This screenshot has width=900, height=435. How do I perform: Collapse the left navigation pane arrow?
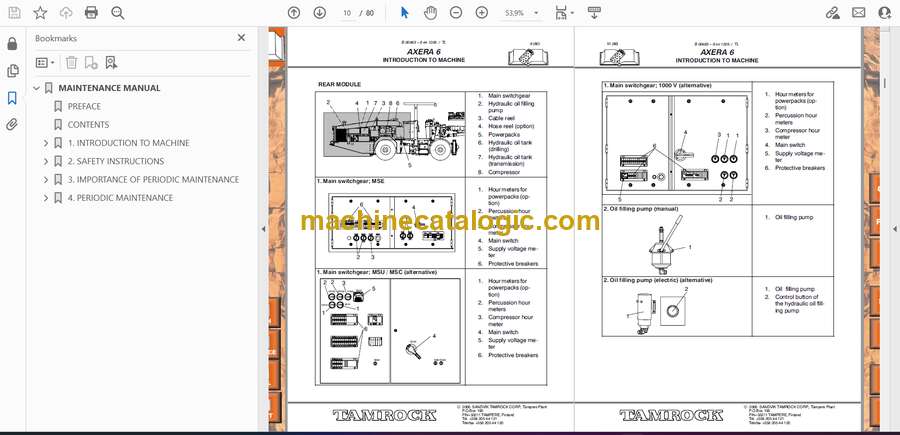pos(263,229)
